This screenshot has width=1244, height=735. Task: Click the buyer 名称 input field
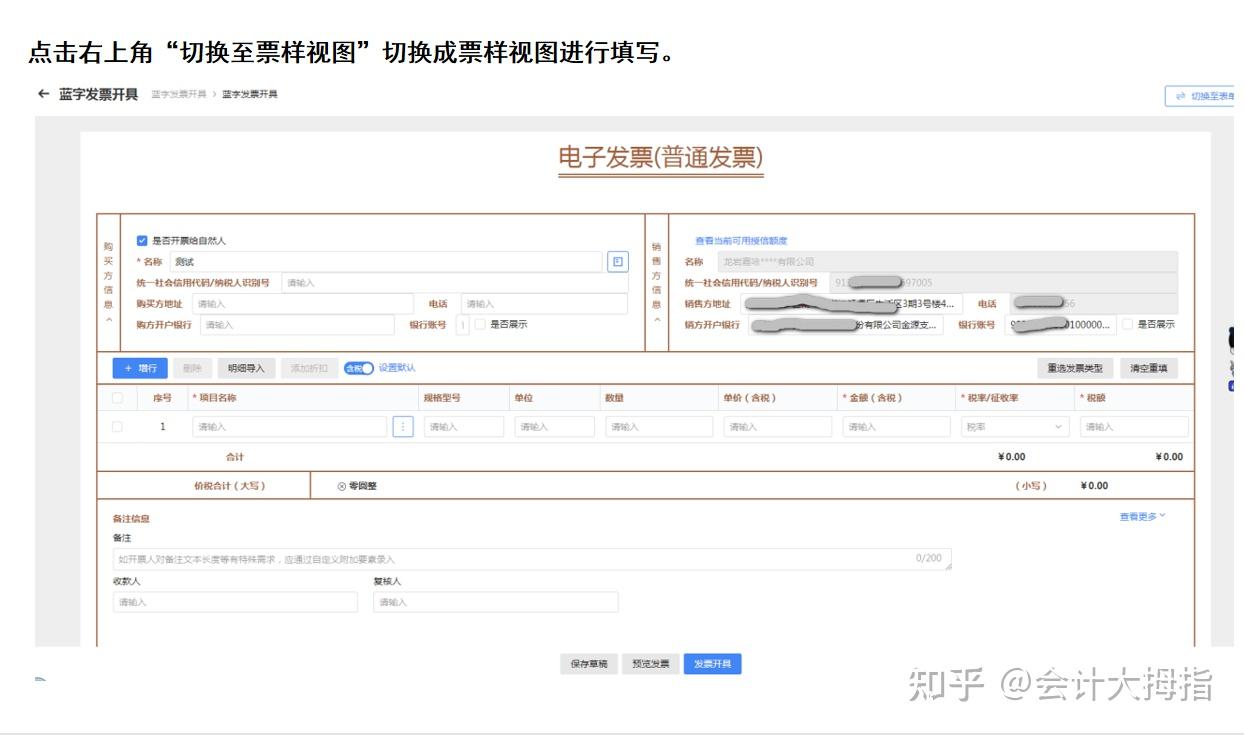click(x=386, y=262)
